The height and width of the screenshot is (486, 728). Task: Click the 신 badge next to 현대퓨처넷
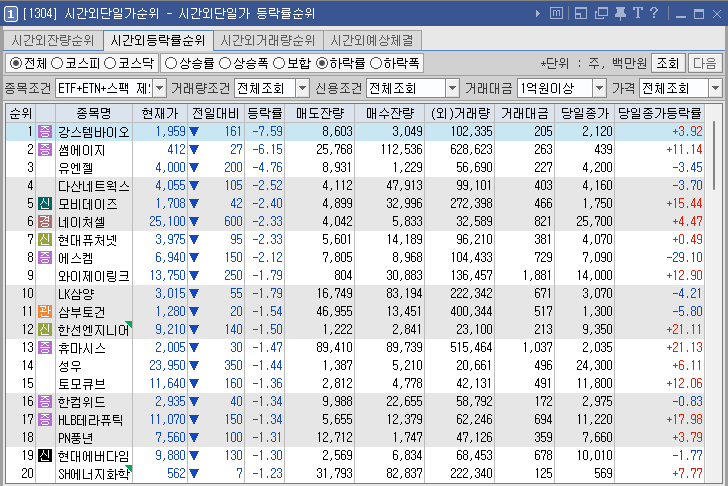point(45,240)
